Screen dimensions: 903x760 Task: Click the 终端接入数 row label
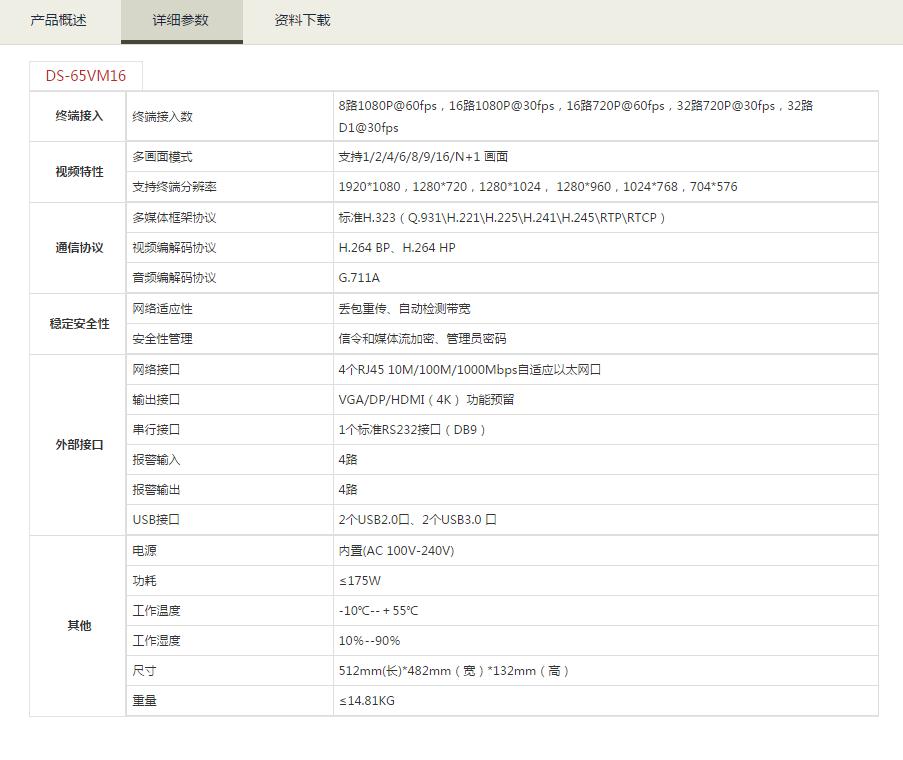coord(163,116)
